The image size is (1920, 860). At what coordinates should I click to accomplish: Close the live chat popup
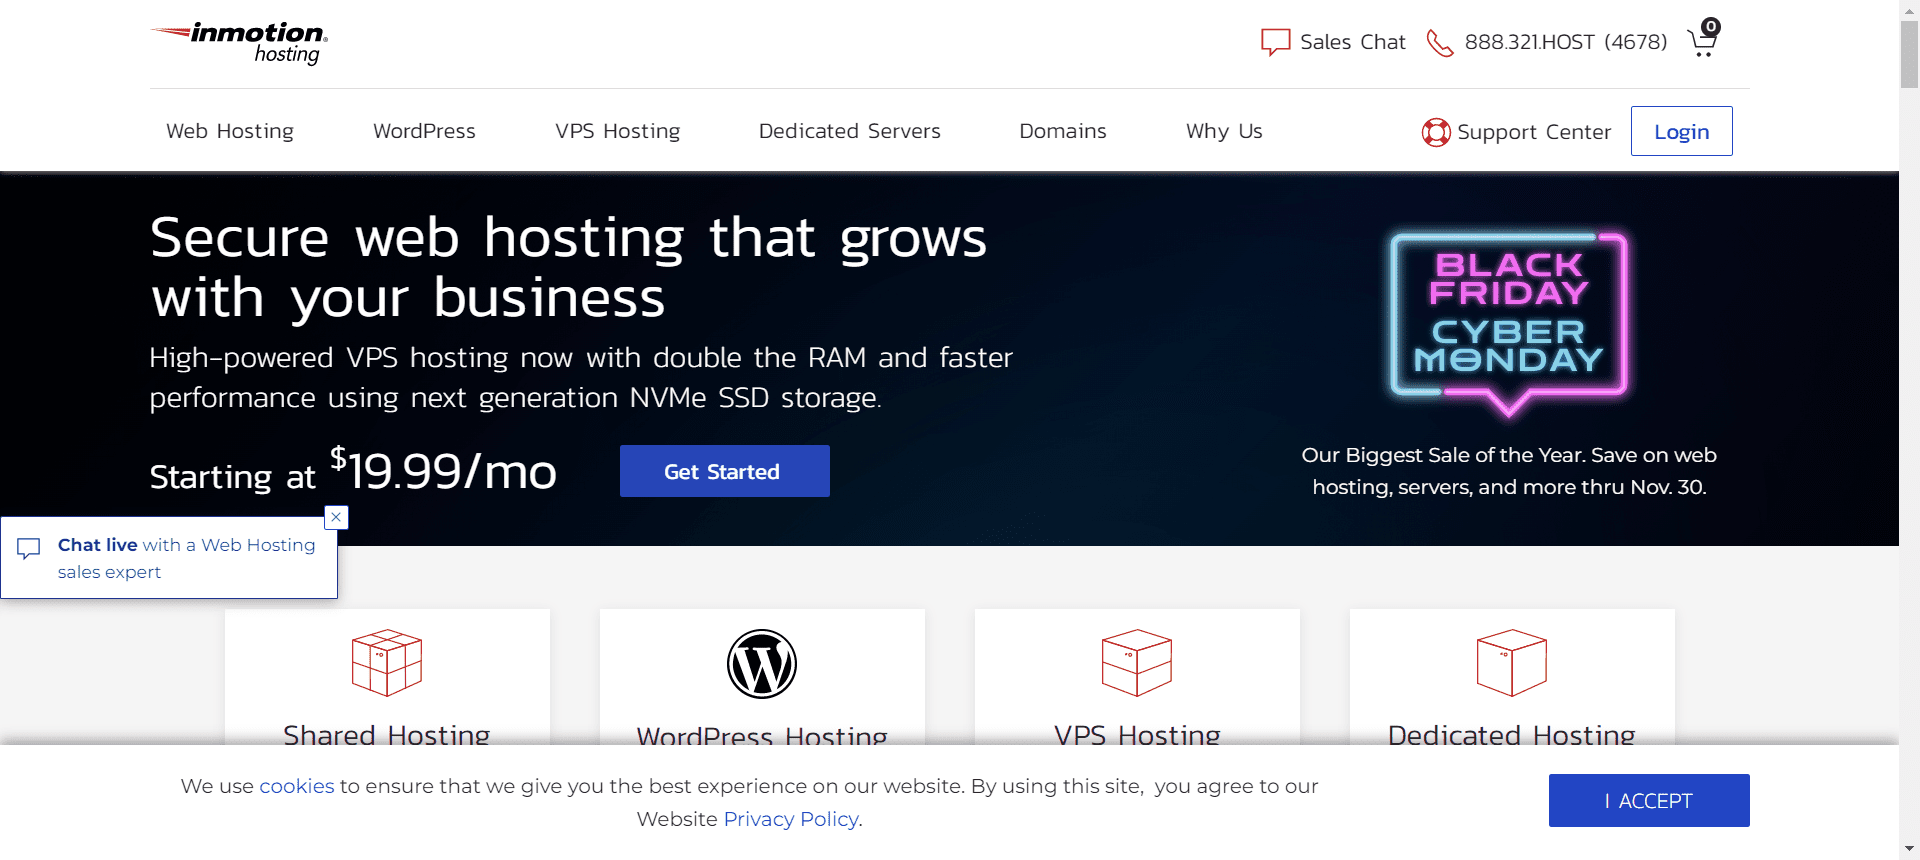tap(336, 517)
